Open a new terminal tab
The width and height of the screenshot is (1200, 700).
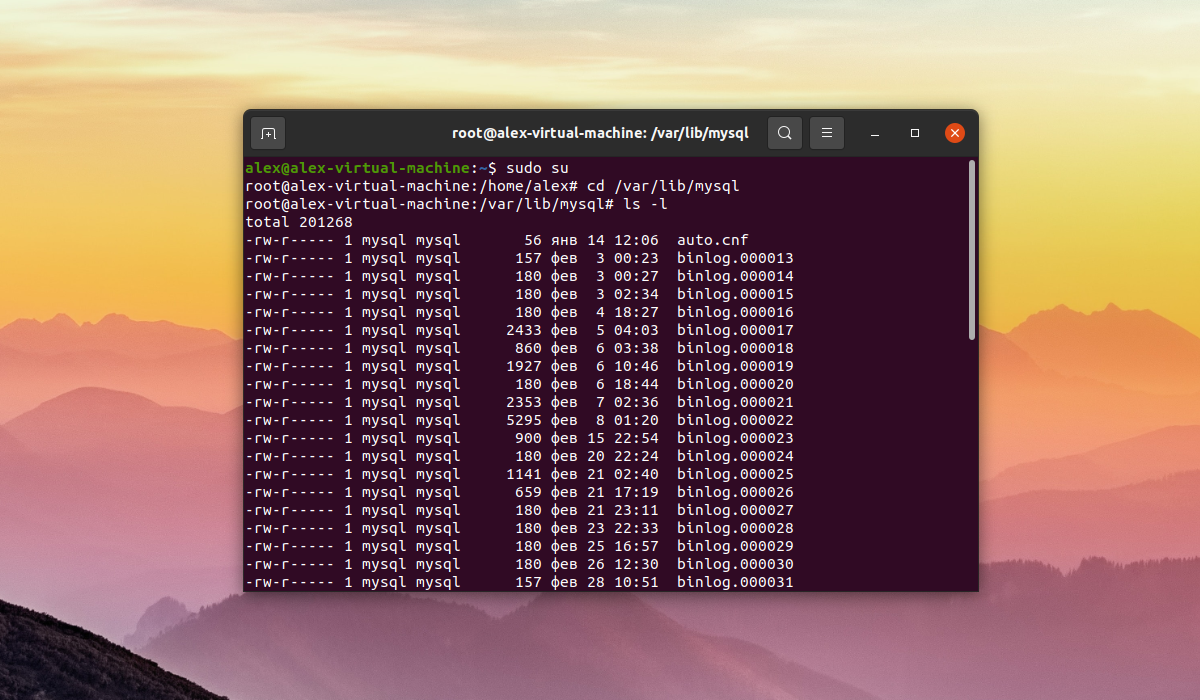[267, 132]
